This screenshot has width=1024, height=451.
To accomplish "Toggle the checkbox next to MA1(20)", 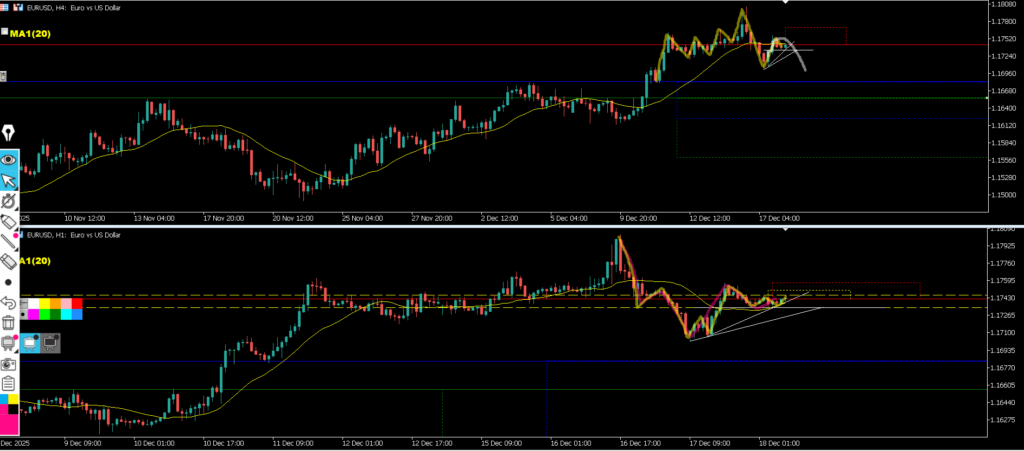I will (5, 31).
